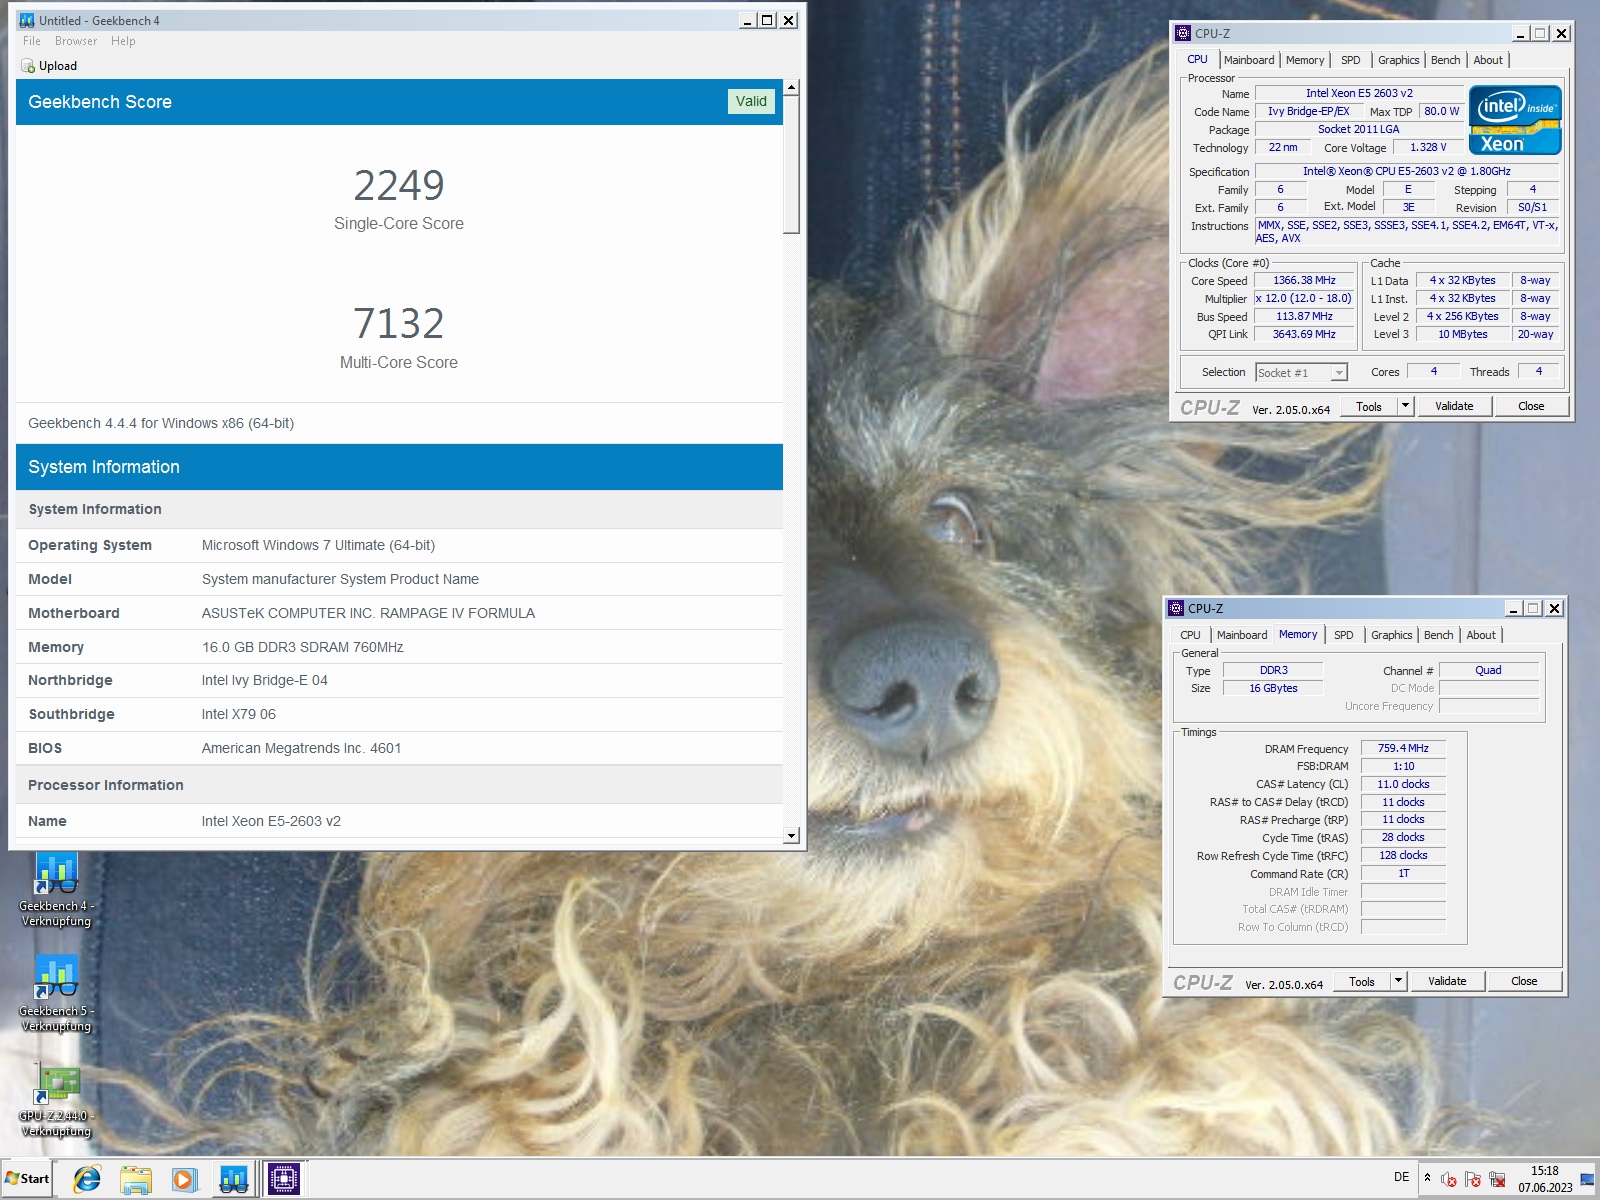Switch to CPU-Z taskbar button

click(284, 1179)
